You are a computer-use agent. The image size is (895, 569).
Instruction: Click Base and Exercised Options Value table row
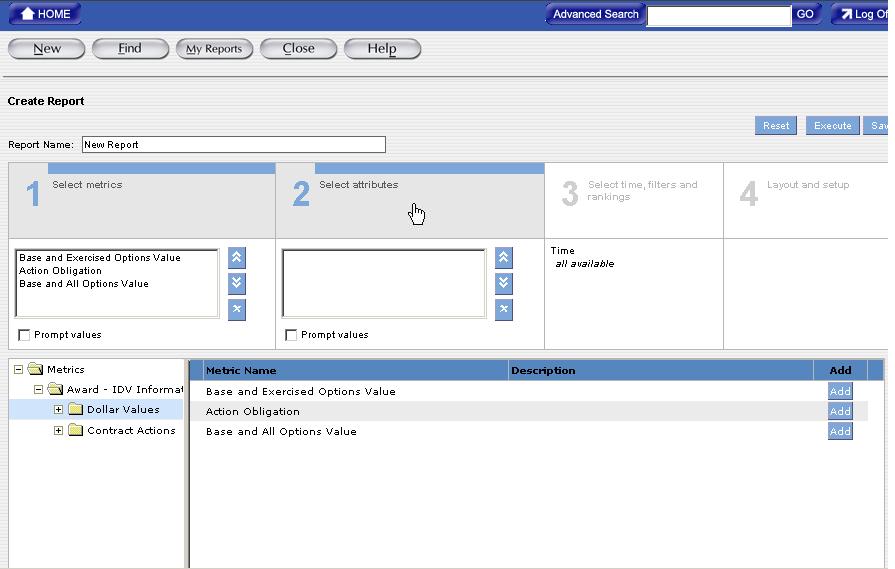tap(528, 391)
